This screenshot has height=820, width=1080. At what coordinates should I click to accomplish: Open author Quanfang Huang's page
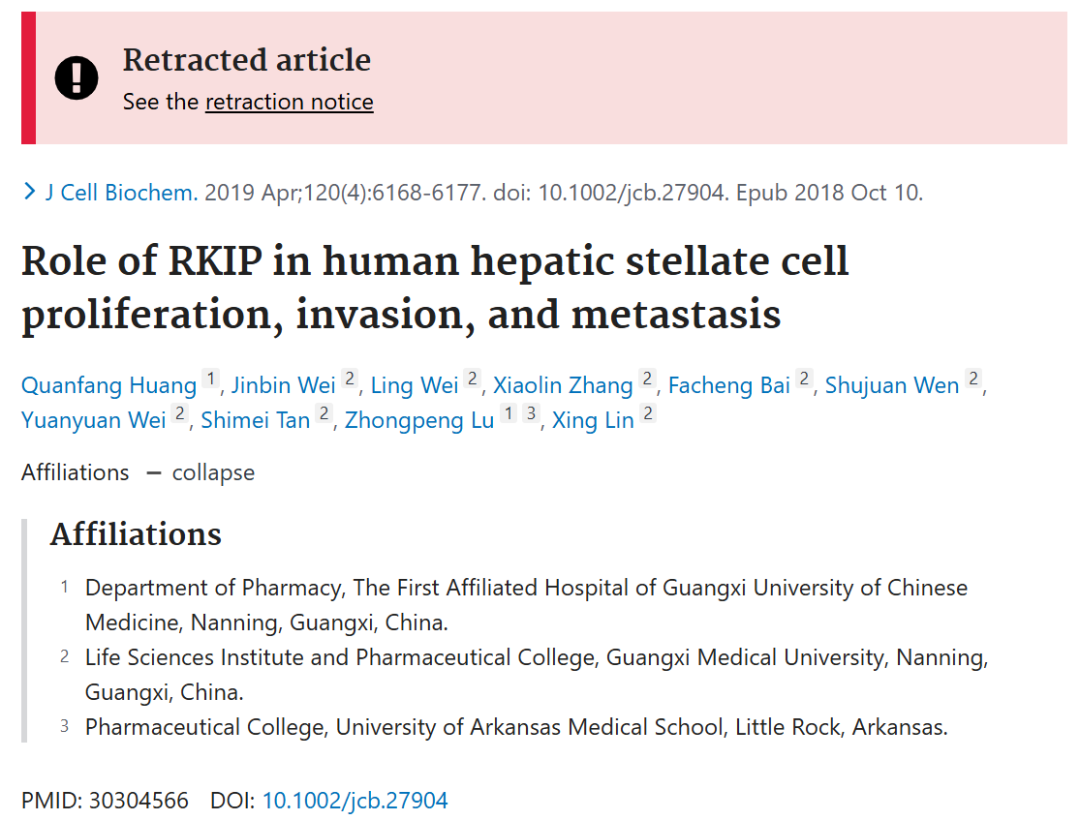coord(109,385)
